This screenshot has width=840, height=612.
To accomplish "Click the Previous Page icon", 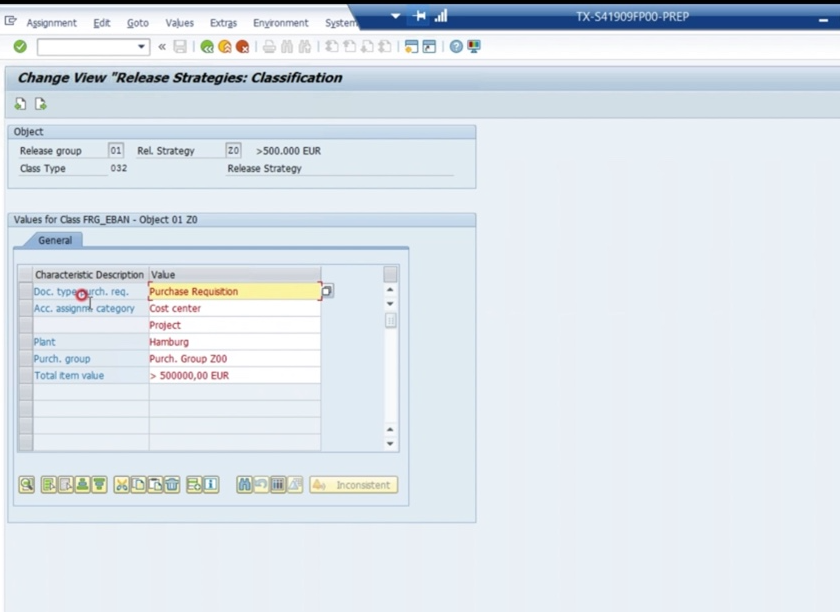I will tap(349, 47).
